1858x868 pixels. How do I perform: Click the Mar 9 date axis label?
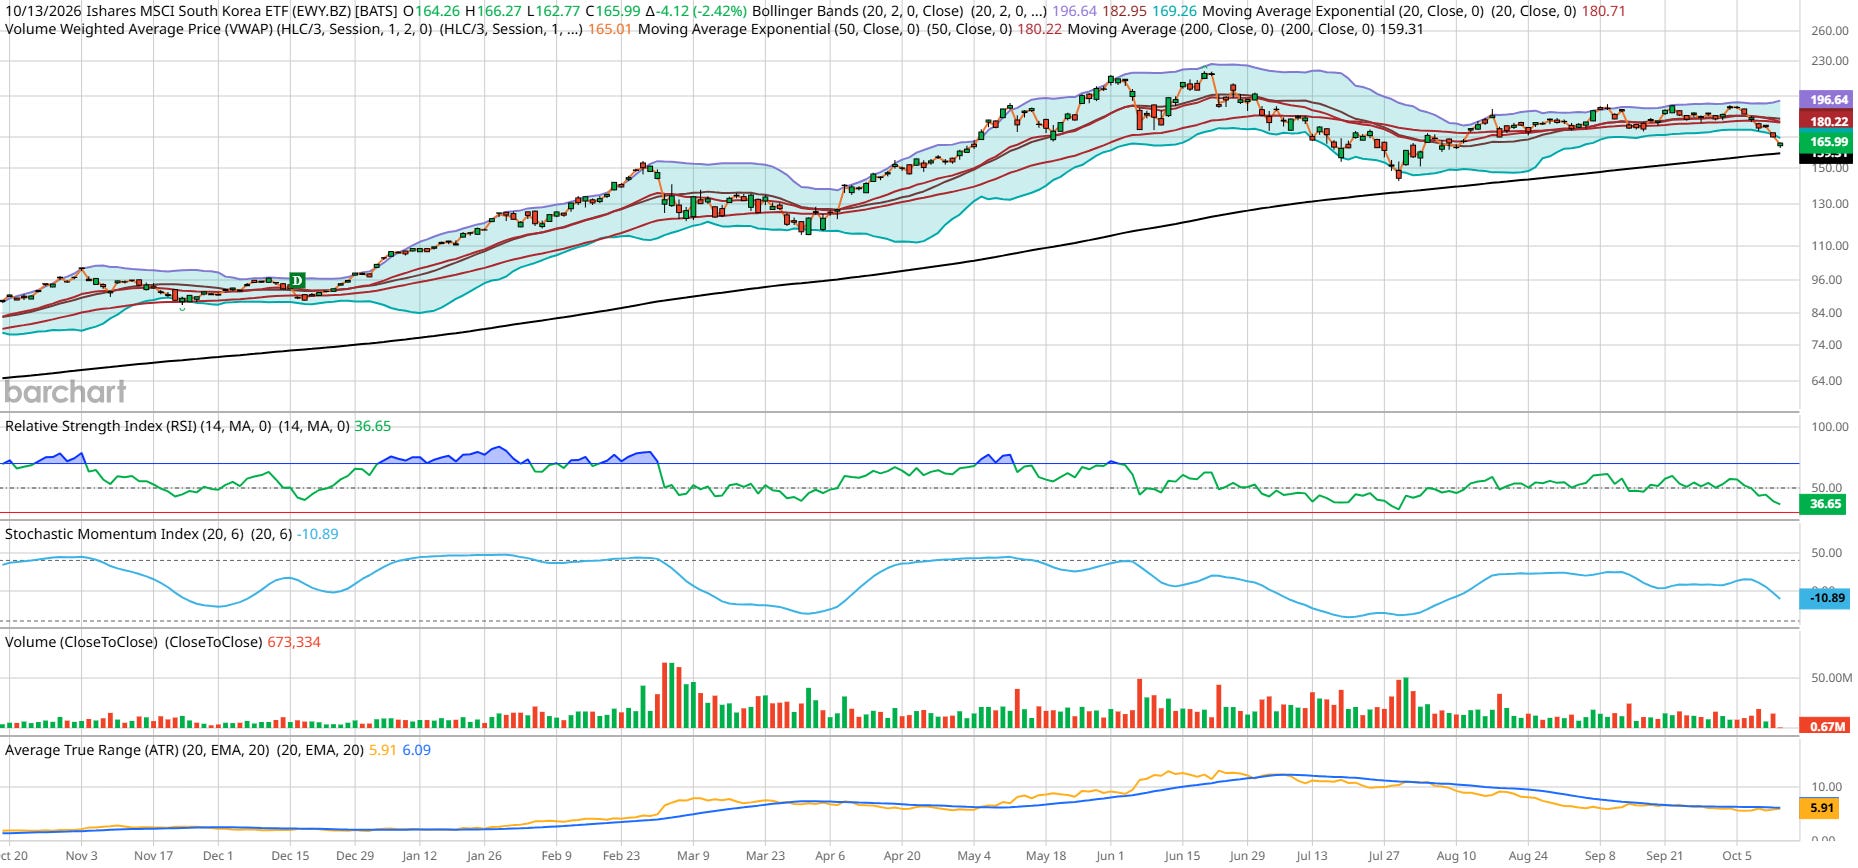point(693,856)
